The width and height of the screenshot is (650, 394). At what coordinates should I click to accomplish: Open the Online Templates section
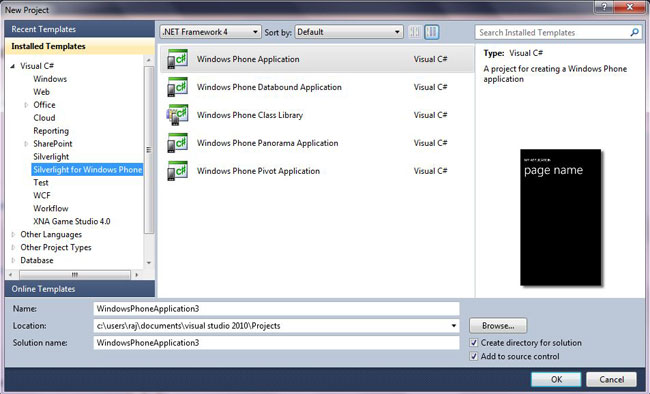point(80,289)
